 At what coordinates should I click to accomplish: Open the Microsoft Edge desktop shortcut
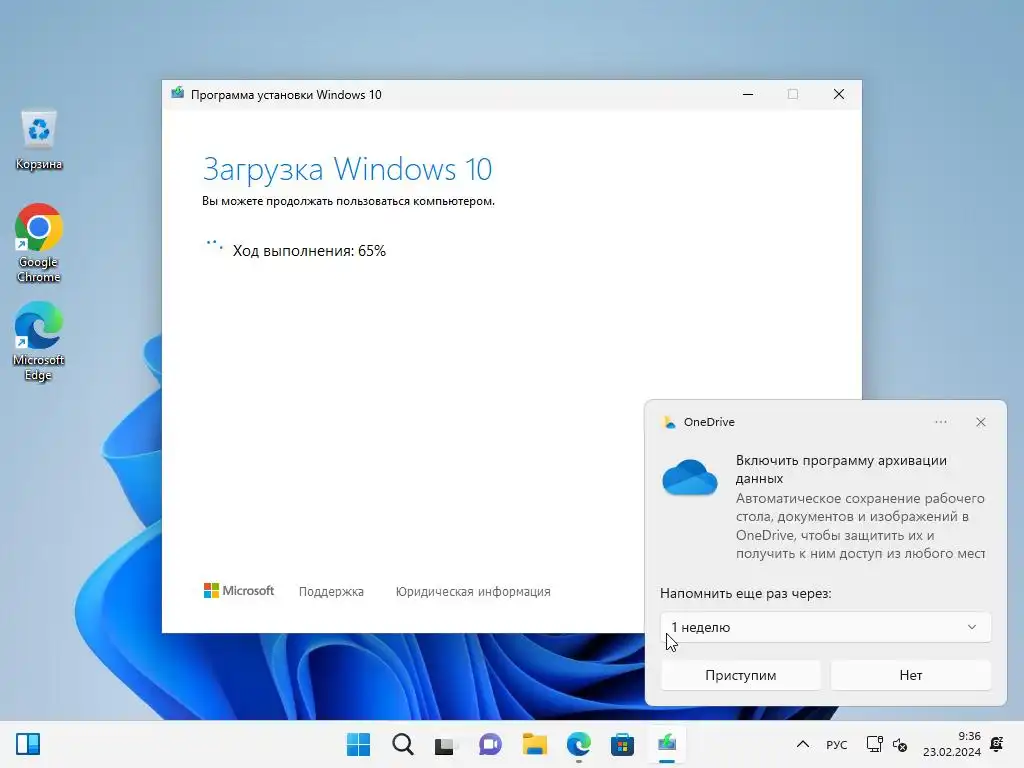tap(39, 341)
